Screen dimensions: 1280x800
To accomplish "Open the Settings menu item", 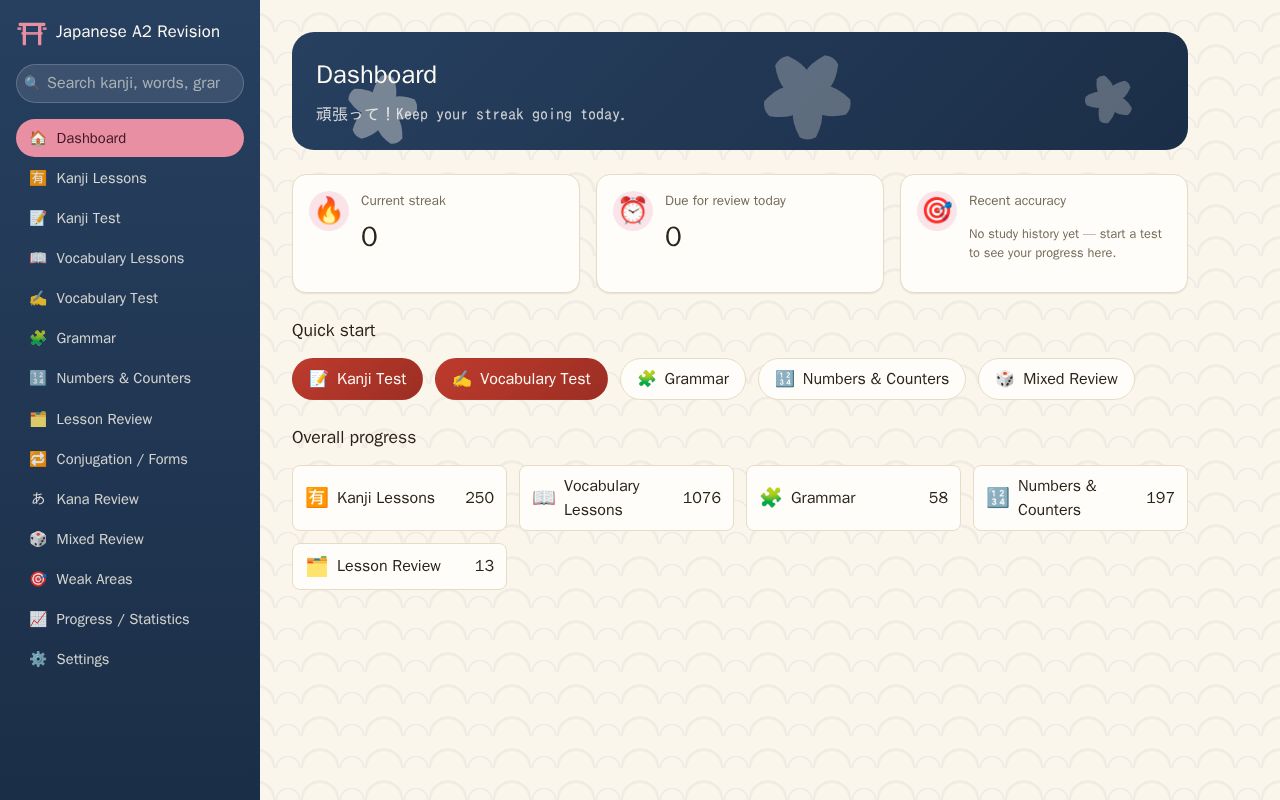I will click(x=130, y=659).
